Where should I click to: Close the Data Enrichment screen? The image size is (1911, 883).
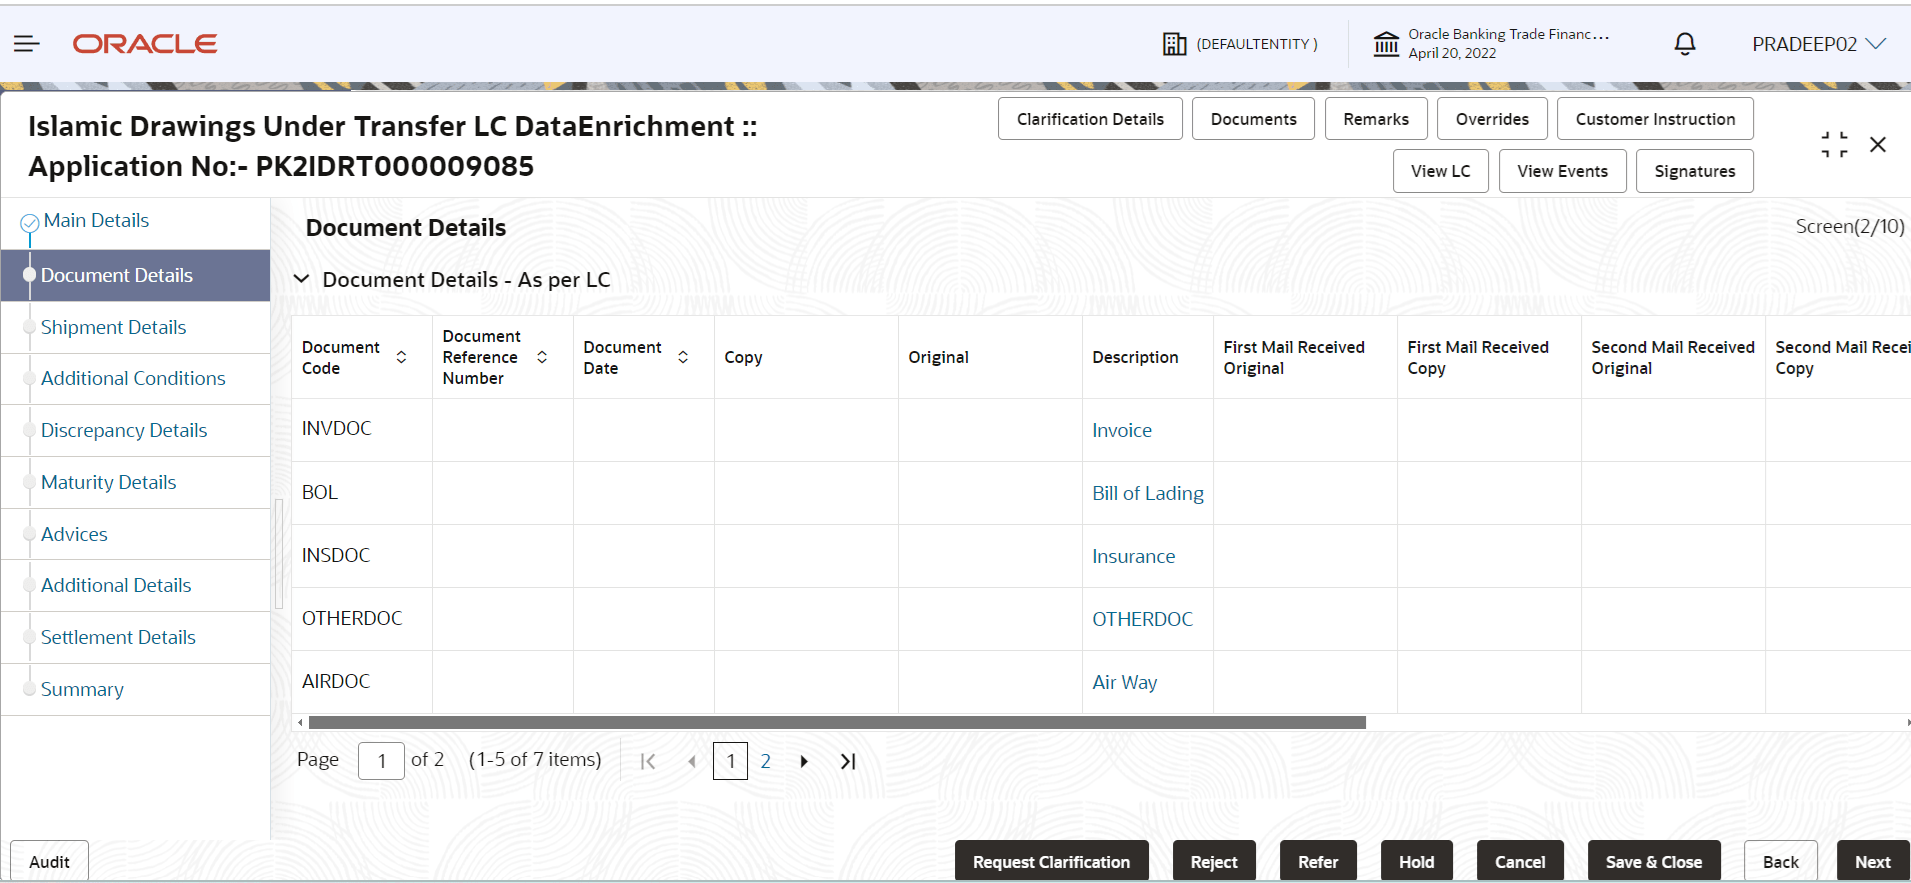(x=1878, y=145)
